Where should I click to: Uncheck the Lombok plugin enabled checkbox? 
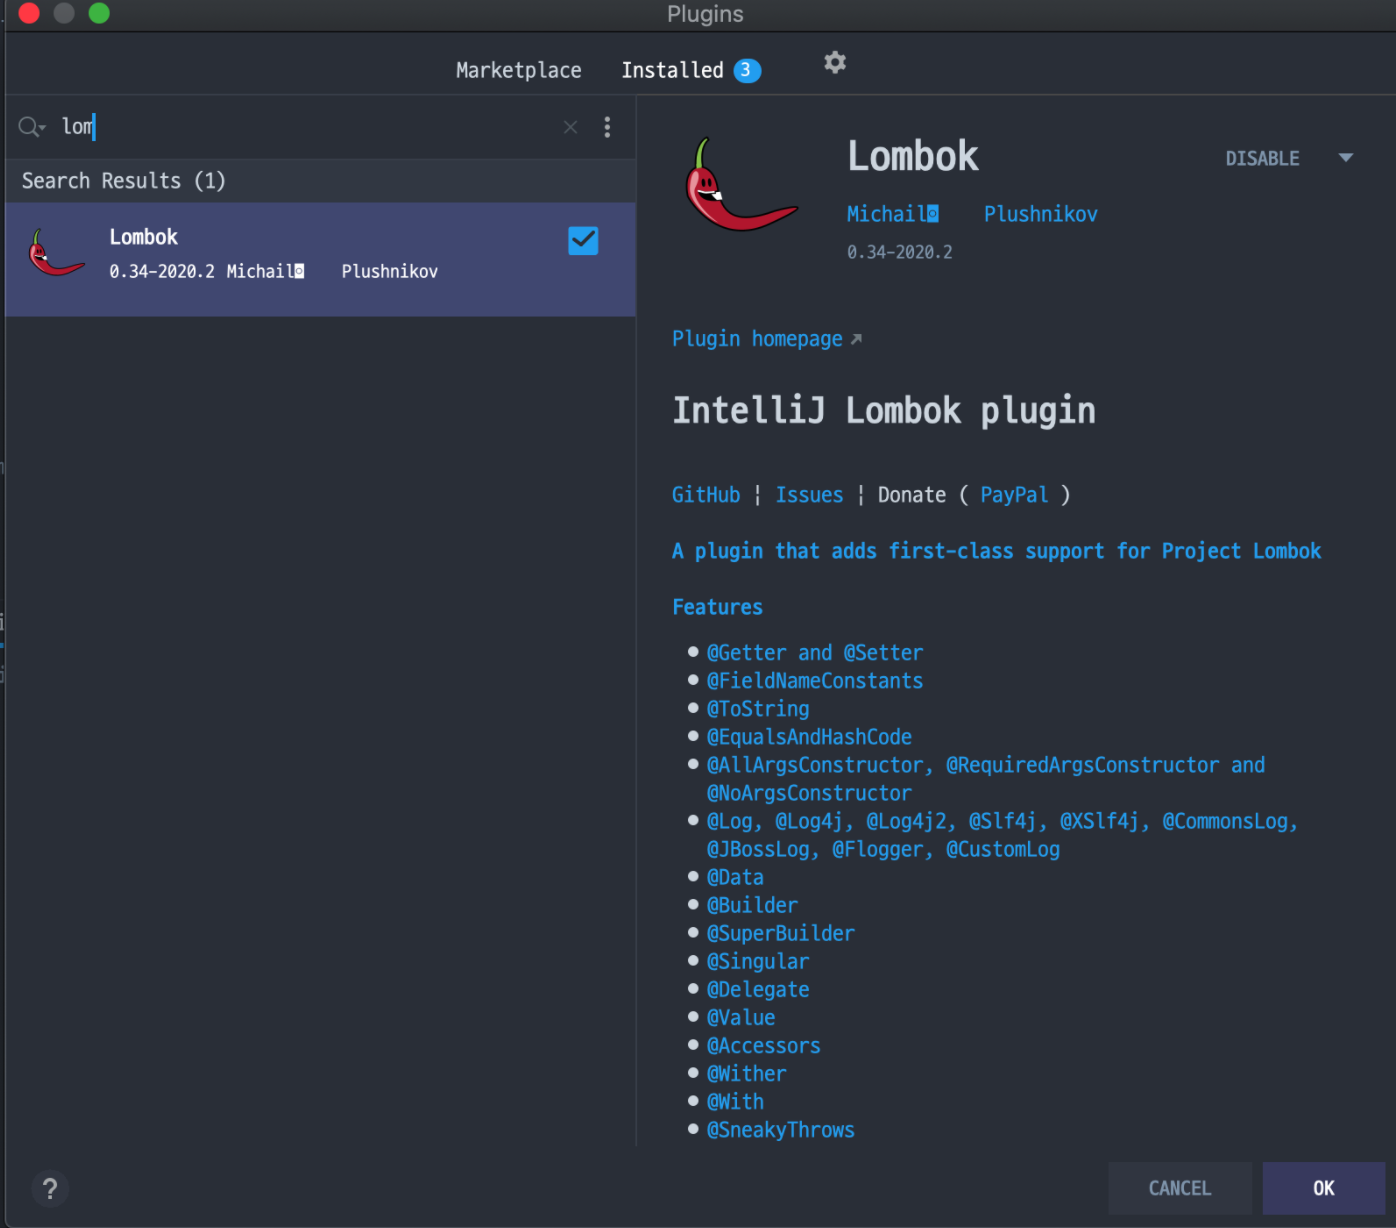tap(583, 241)
